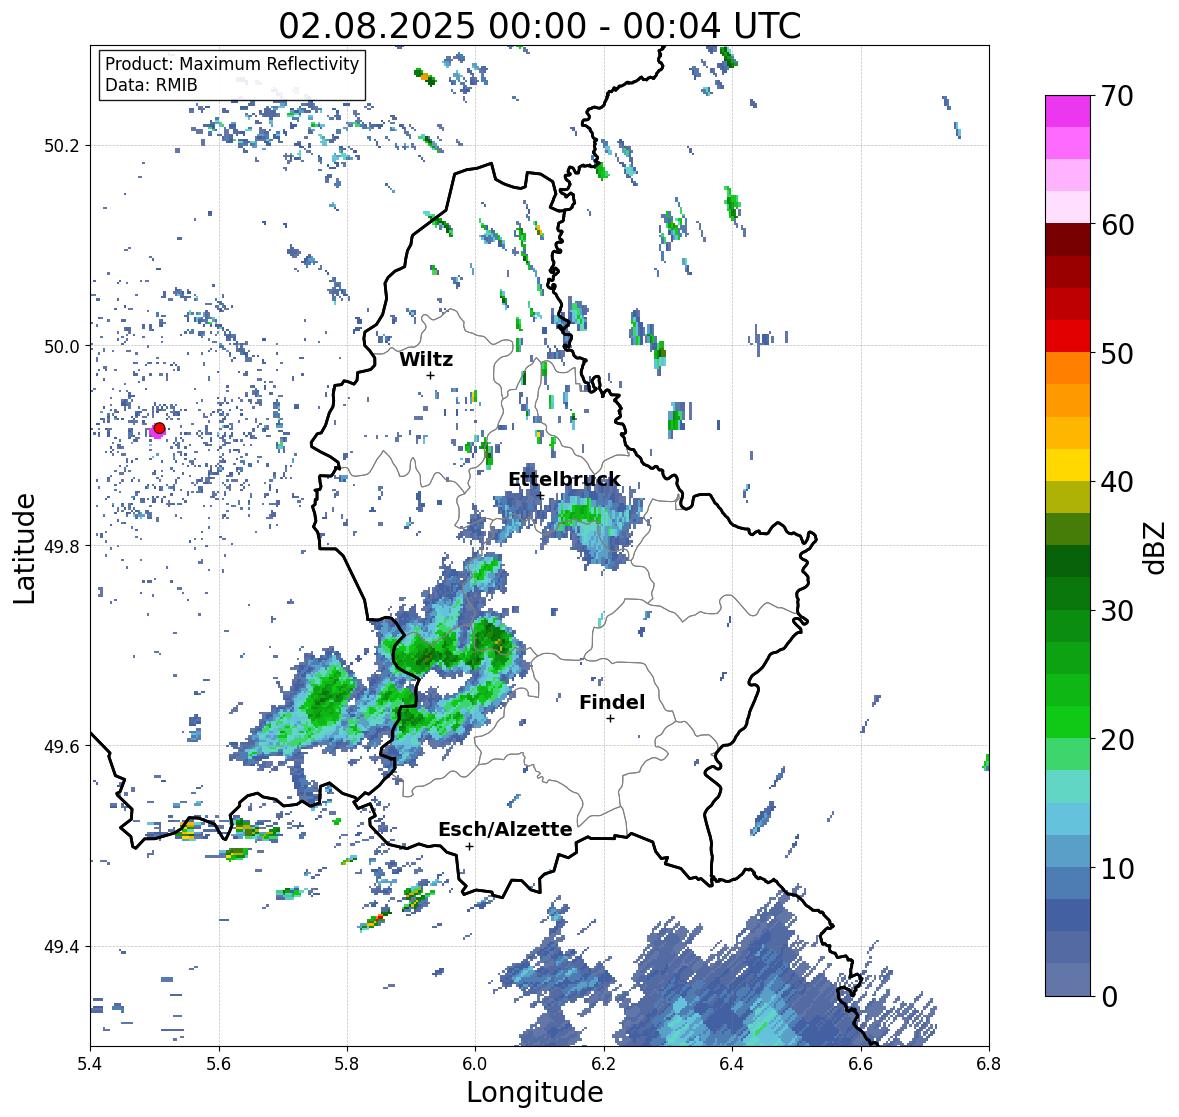
Task: Click the 6.0 longitude tick label
Action: (475, 1064)
